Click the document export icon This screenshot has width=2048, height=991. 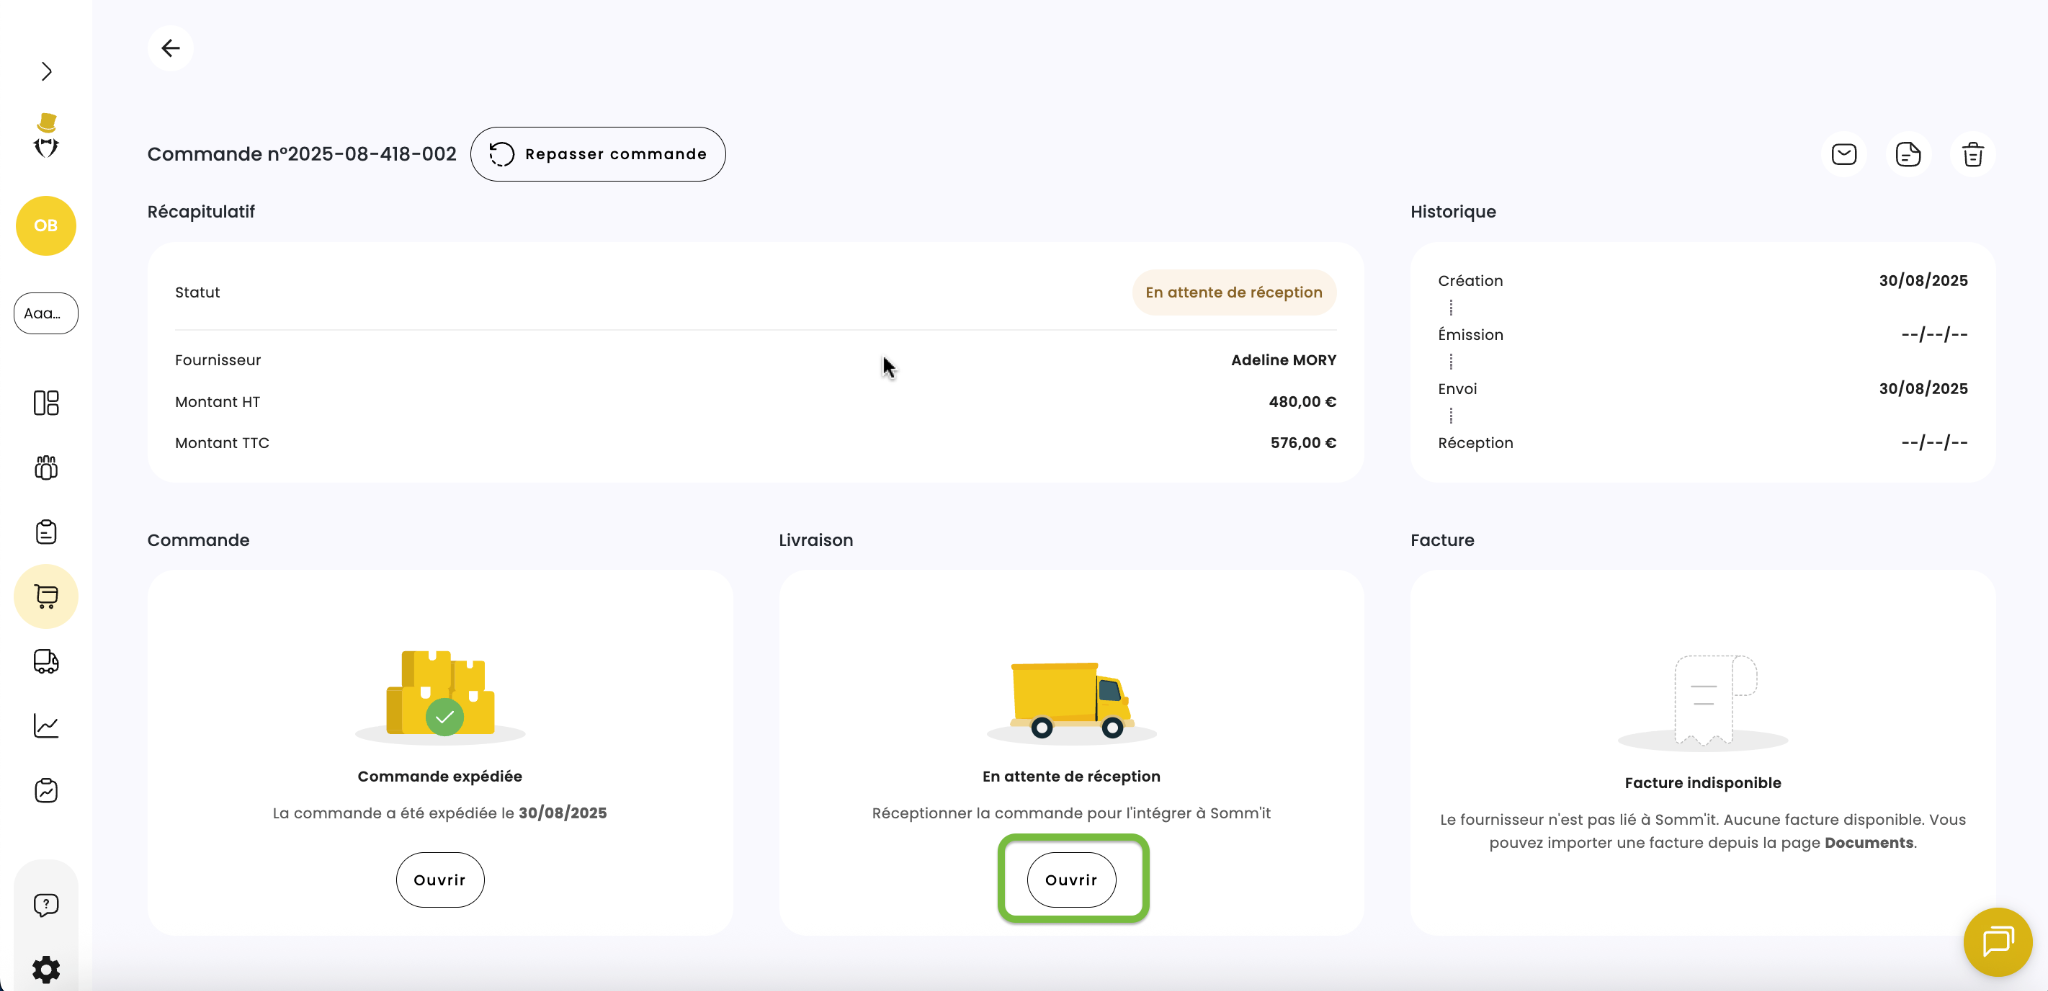(x=1908, y=154)
